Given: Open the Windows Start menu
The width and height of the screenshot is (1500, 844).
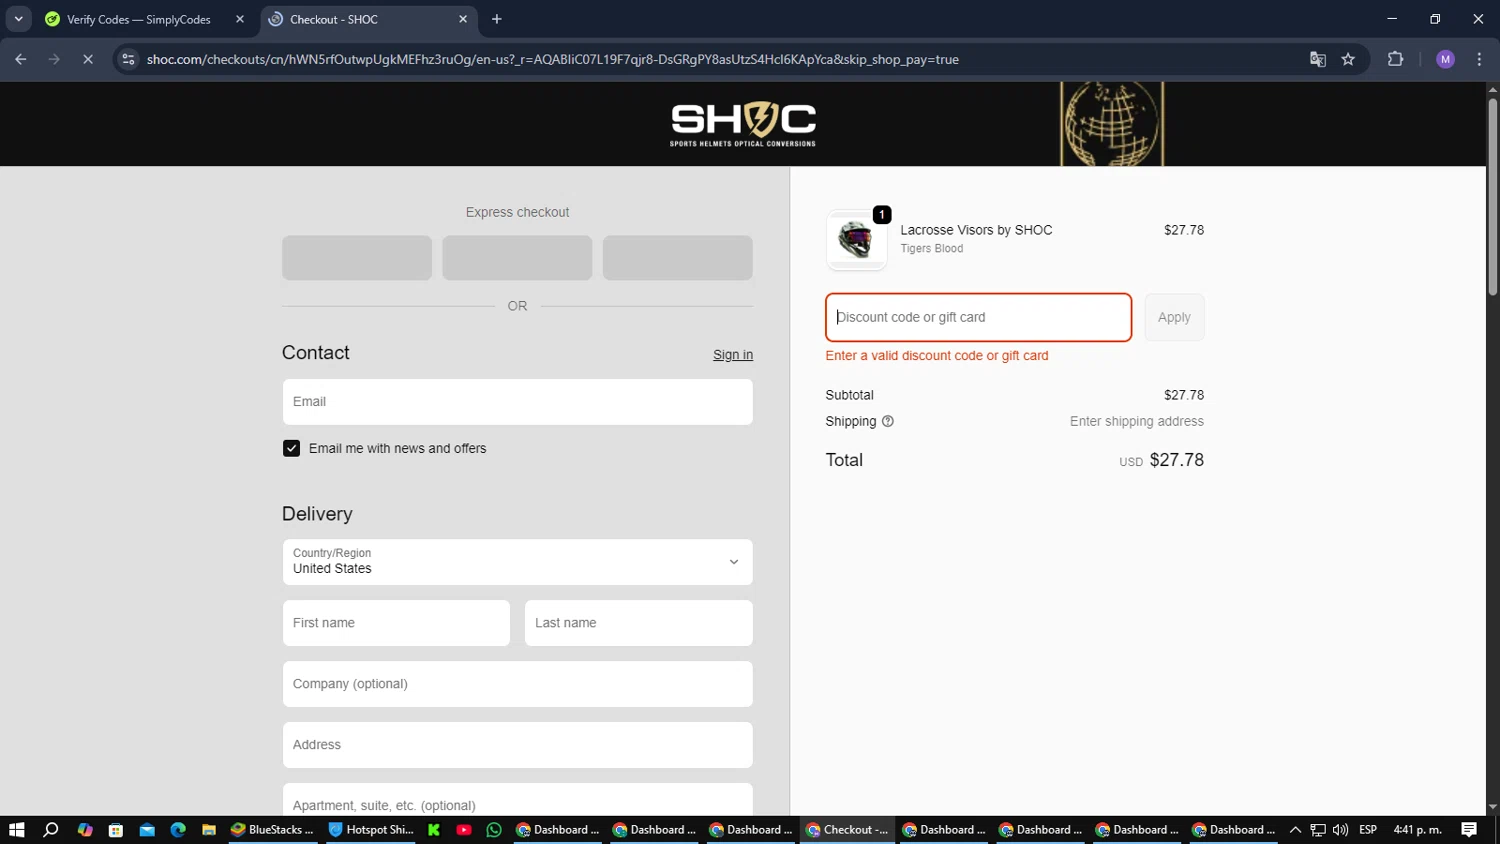Looking at the screenshot, I should tap(16, 830).
